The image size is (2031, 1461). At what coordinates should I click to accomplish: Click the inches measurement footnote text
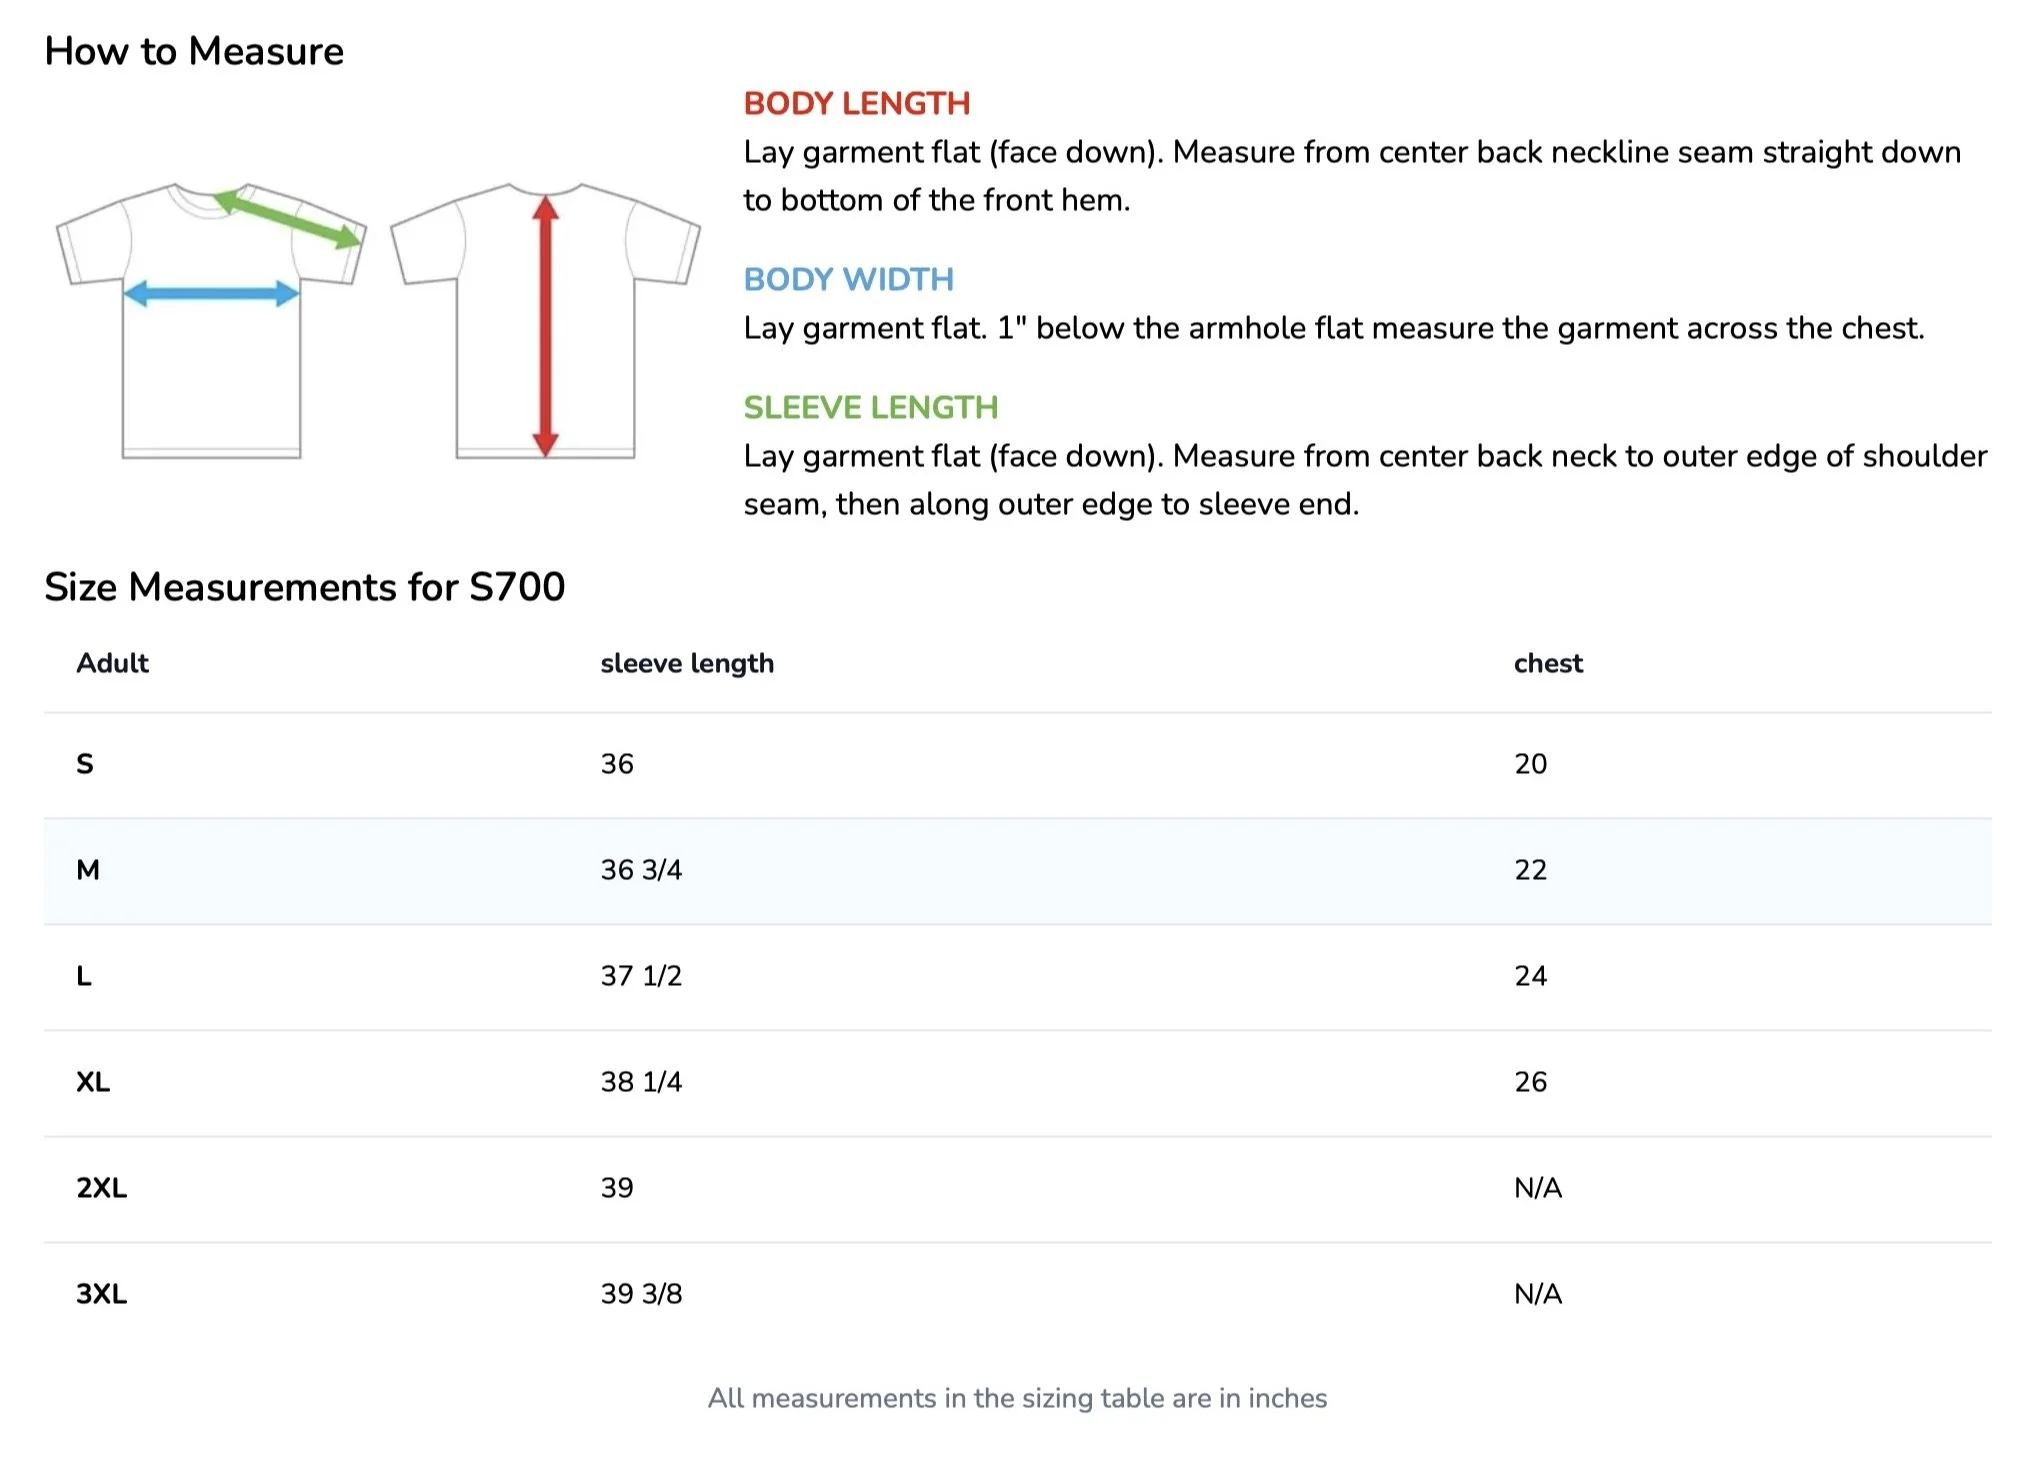tap(1017, 1398)
